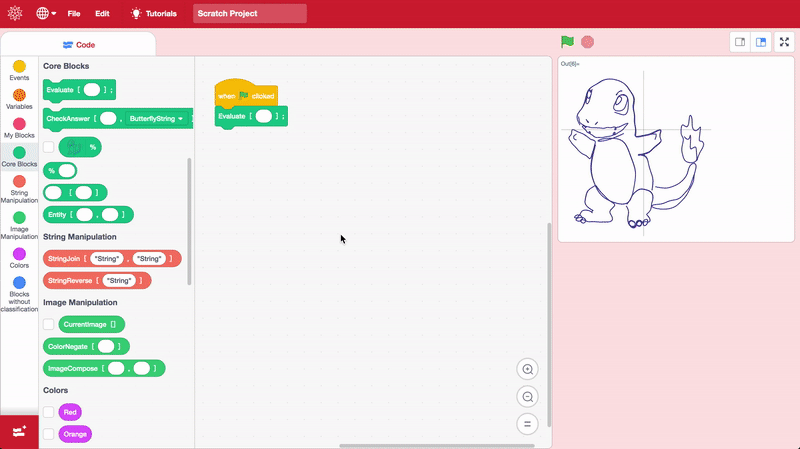Click the Orange color block

click(x=75, y=434)
